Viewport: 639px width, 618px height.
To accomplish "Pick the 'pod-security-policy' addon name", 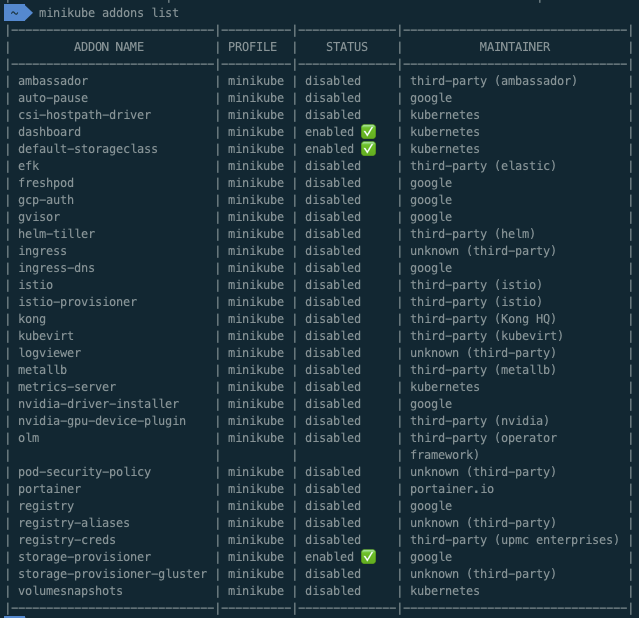I will 84,472.
